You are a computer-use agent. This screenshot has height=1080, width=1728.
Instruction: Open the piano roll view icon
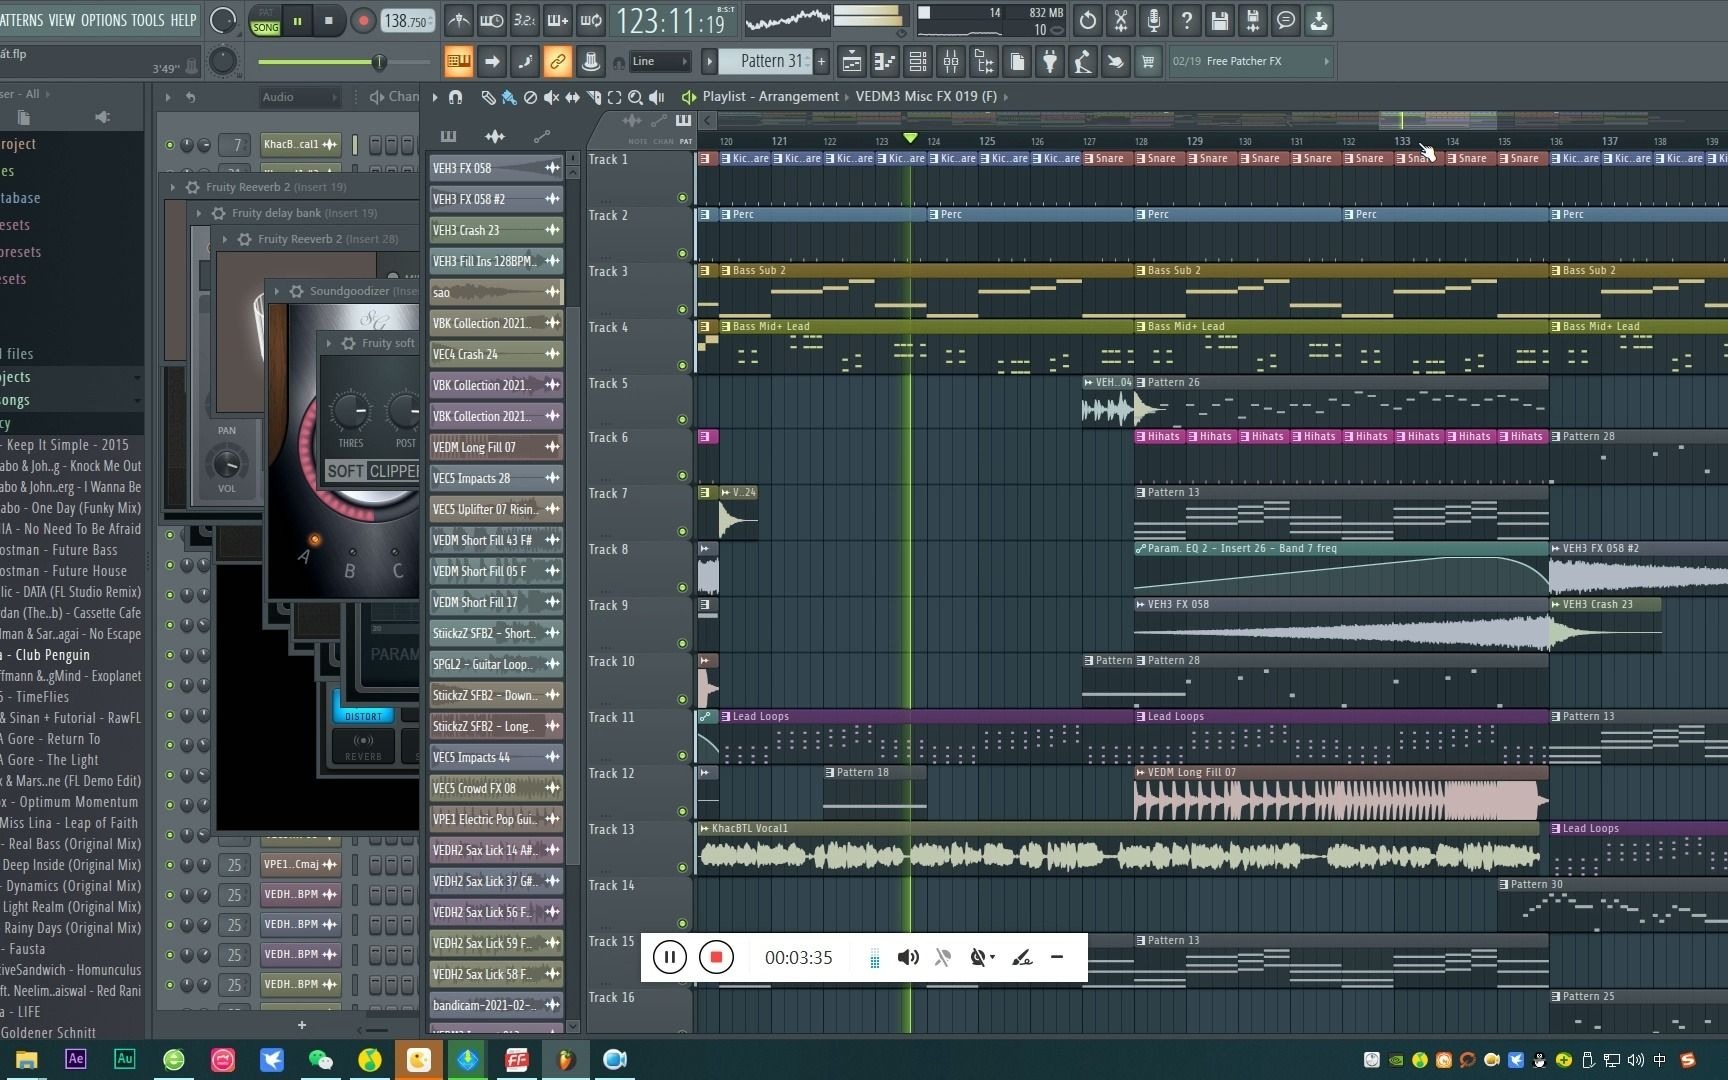point(885,62)
